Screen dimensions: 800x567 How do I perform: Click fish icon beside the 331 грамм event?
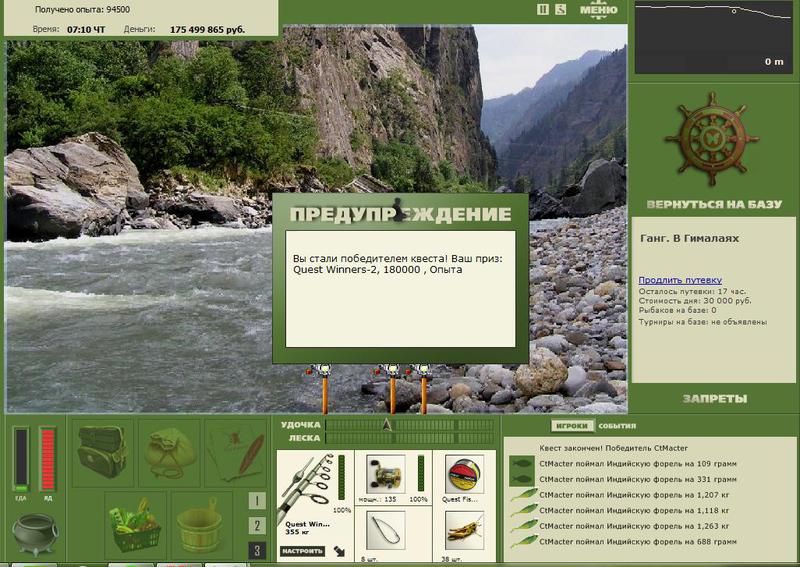(x=521, y=479)
